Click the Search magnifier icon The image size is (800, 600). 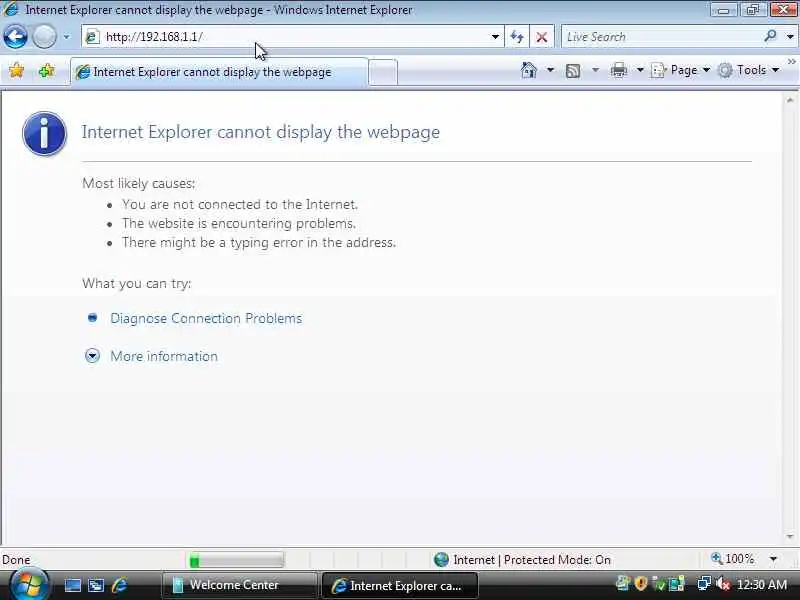pyautogui.click(x=770, y=36)
